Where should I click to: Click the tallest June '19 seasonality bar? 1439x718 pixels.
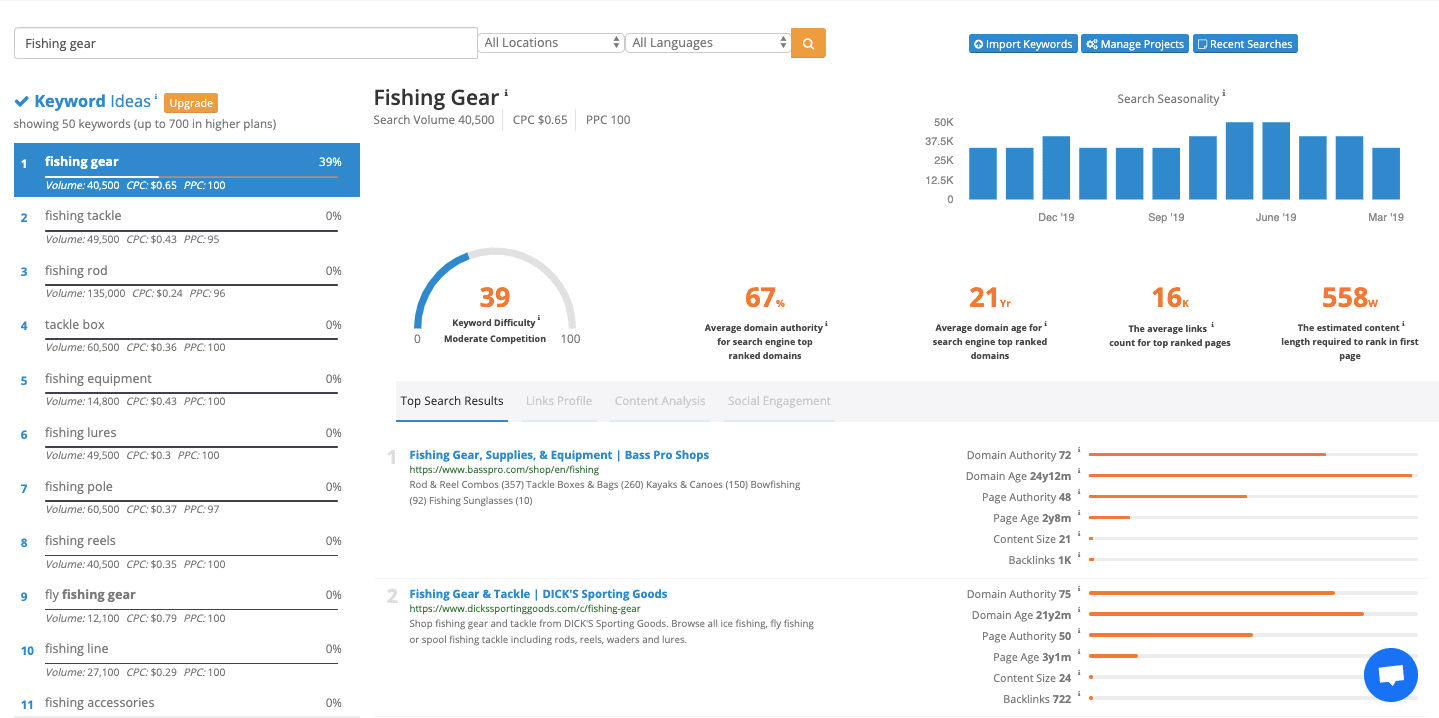(x=1276, y=161)
